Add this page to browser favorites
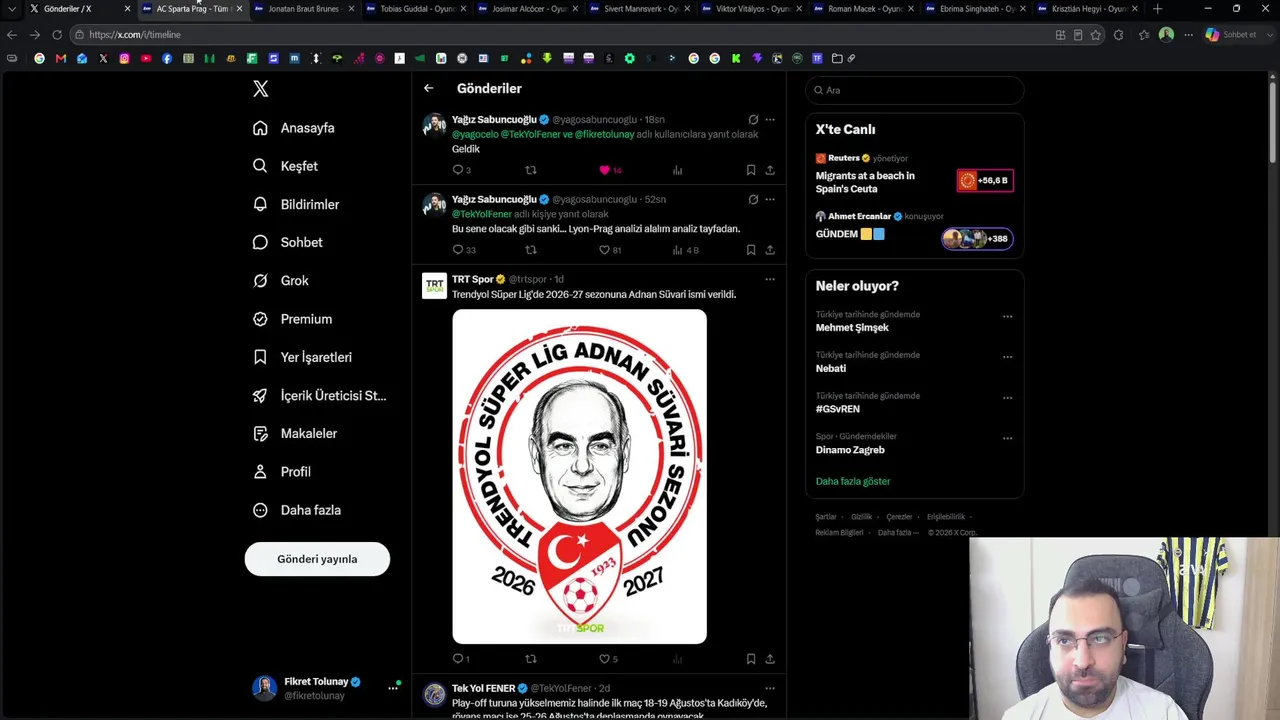1280x720 pixels. coord(1096,35)
